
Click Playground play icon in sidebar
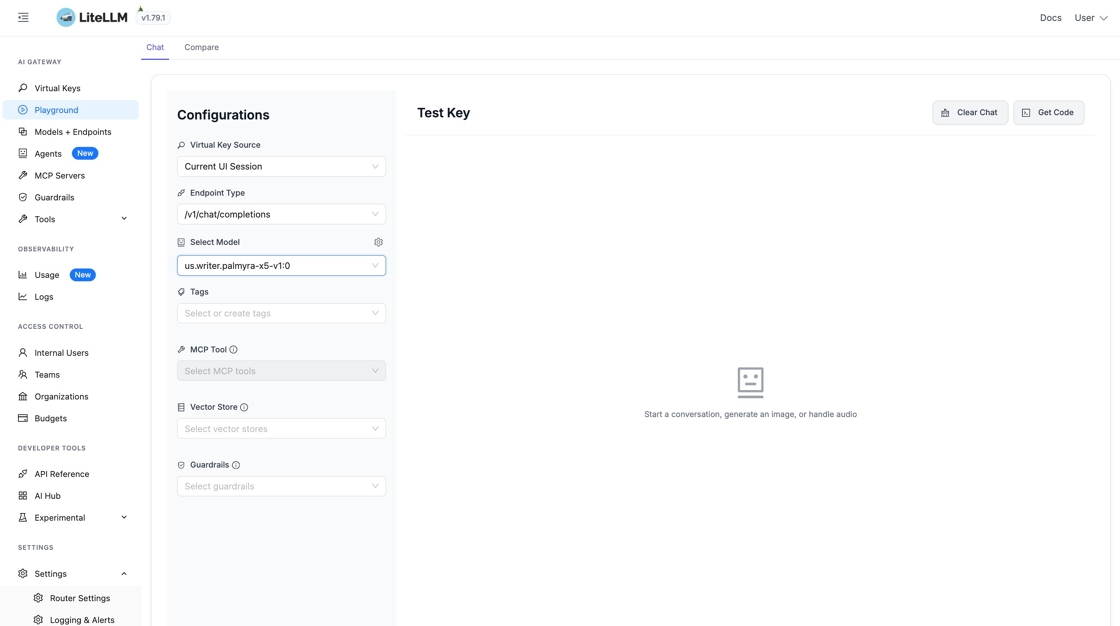(23, 110)
